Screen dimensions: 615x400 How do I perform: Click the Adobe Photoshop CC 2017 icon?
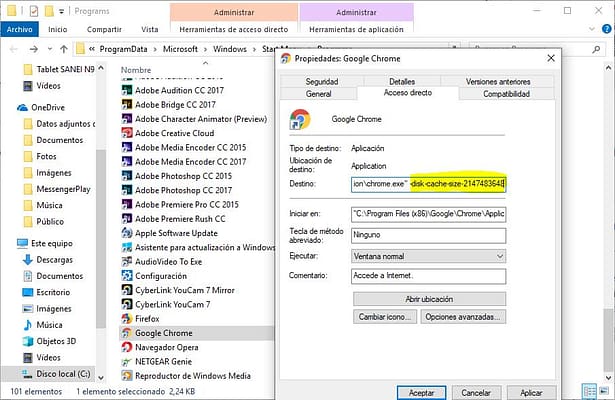(127, 190)
